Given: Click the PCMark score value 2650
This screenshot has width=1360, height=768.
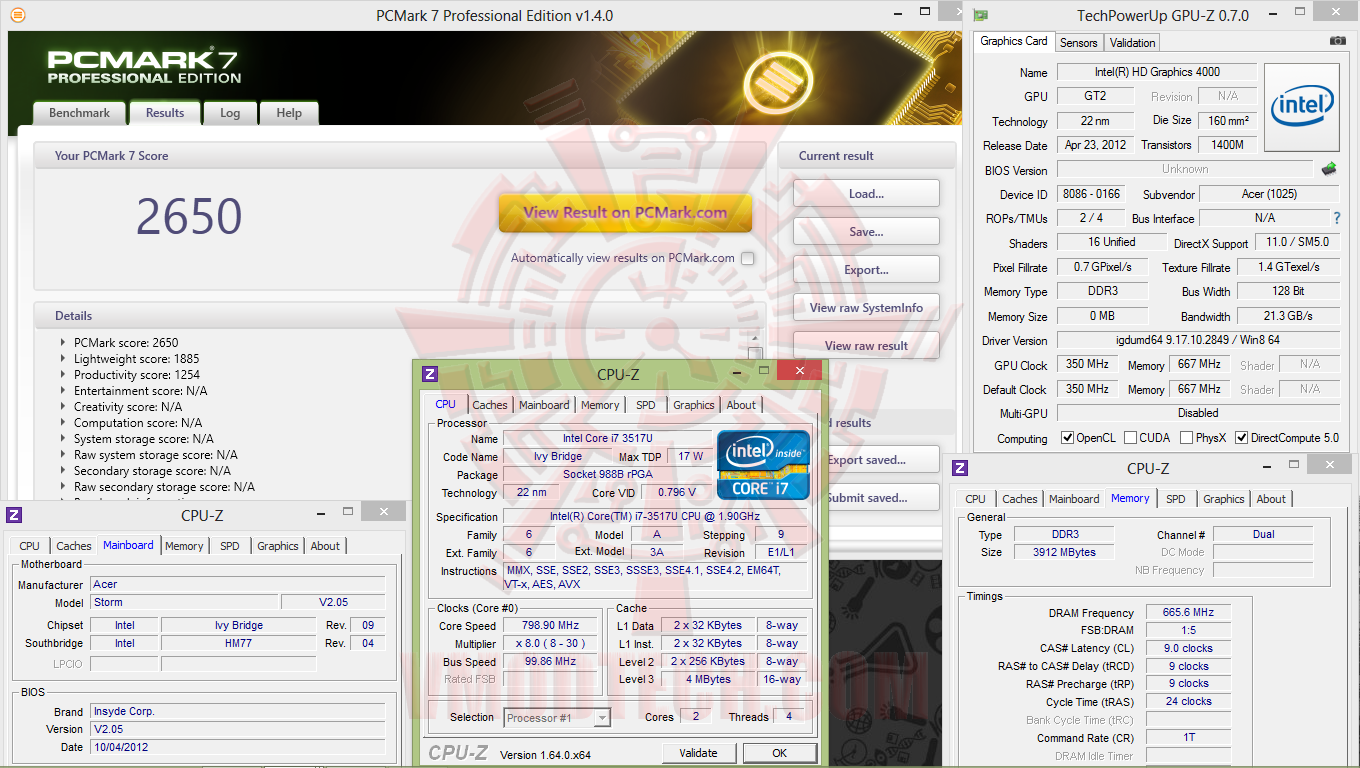Looking at the screenshot, I should click(x=189, y=216).
